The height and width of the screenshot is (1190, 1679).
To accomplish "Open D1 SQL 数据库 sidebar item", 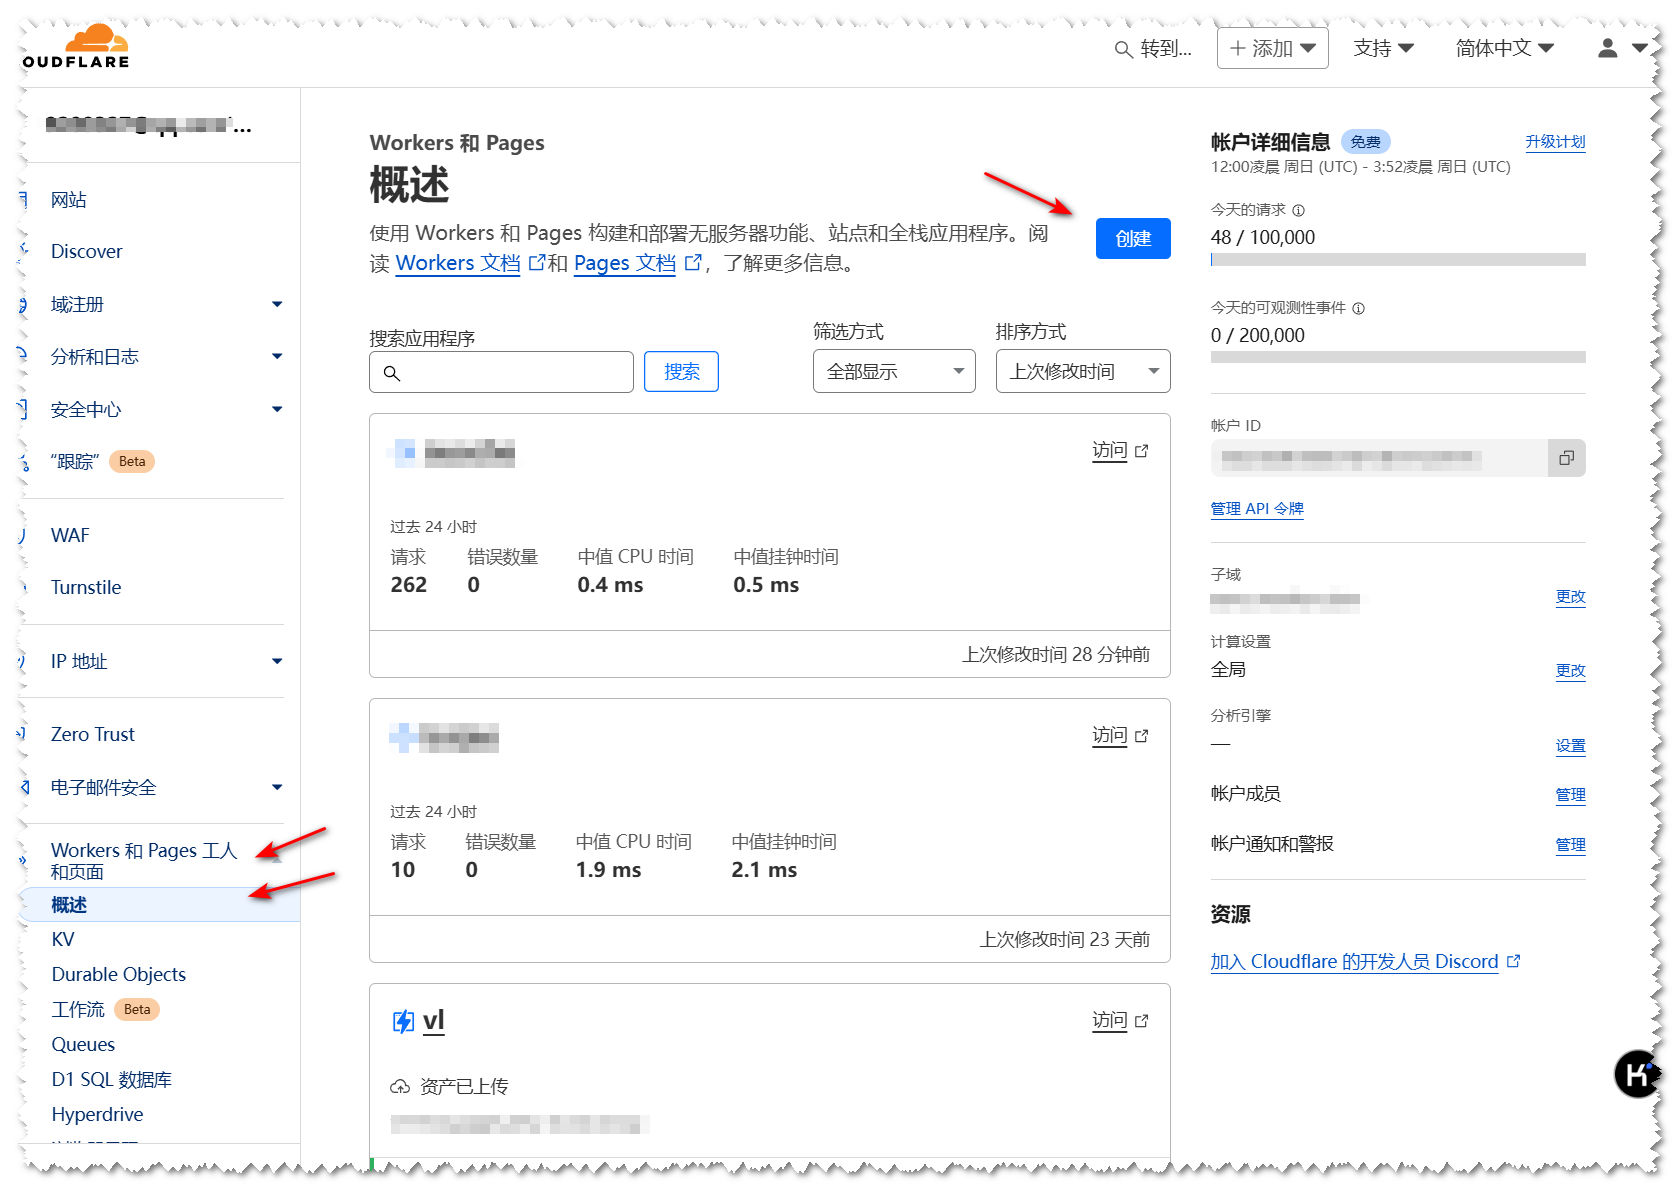I will [x=112, y=1079].
